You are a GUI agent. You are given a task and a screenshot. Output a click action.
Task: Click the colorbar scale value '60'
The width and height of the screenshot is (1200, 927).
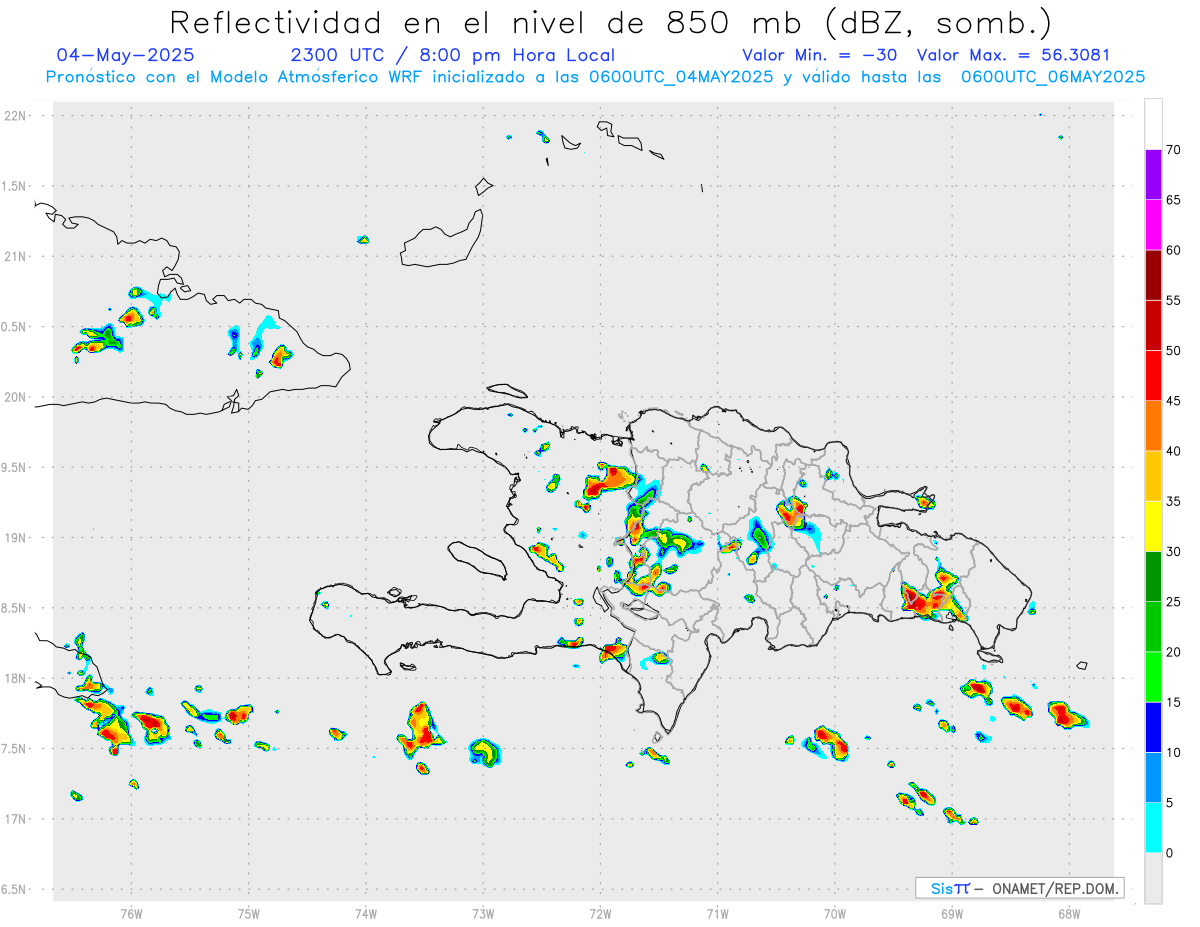coord(1173,250)
